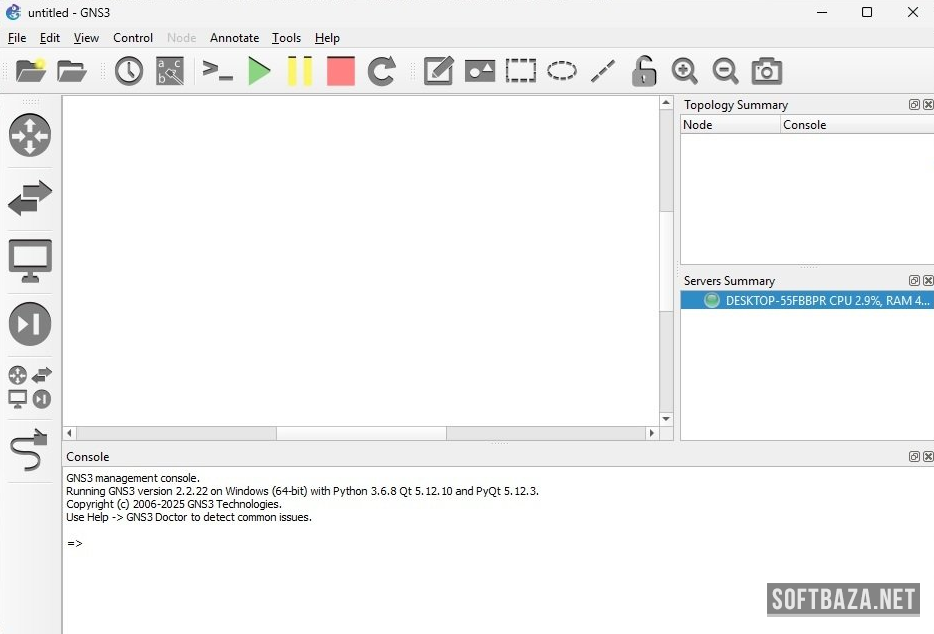The image size is (934, 634).
Task: Toggle the lock/unlock items padlock icon
Action: click(644, 71)
